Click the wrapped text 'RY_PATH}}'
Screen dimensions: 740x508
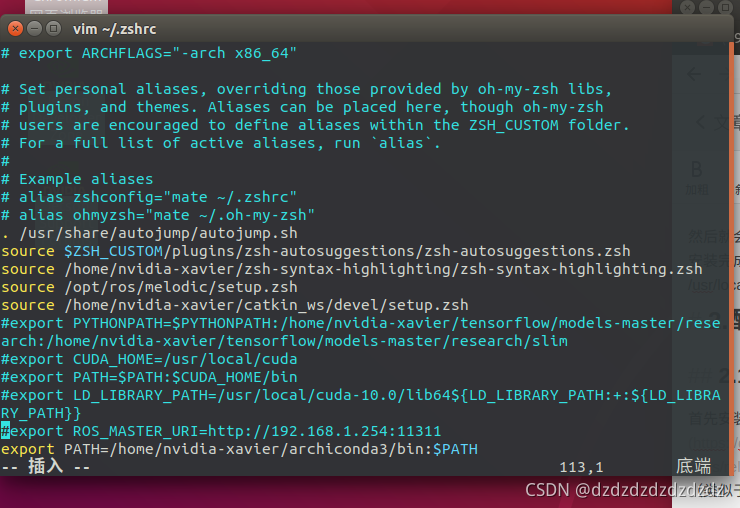[41, 413]
